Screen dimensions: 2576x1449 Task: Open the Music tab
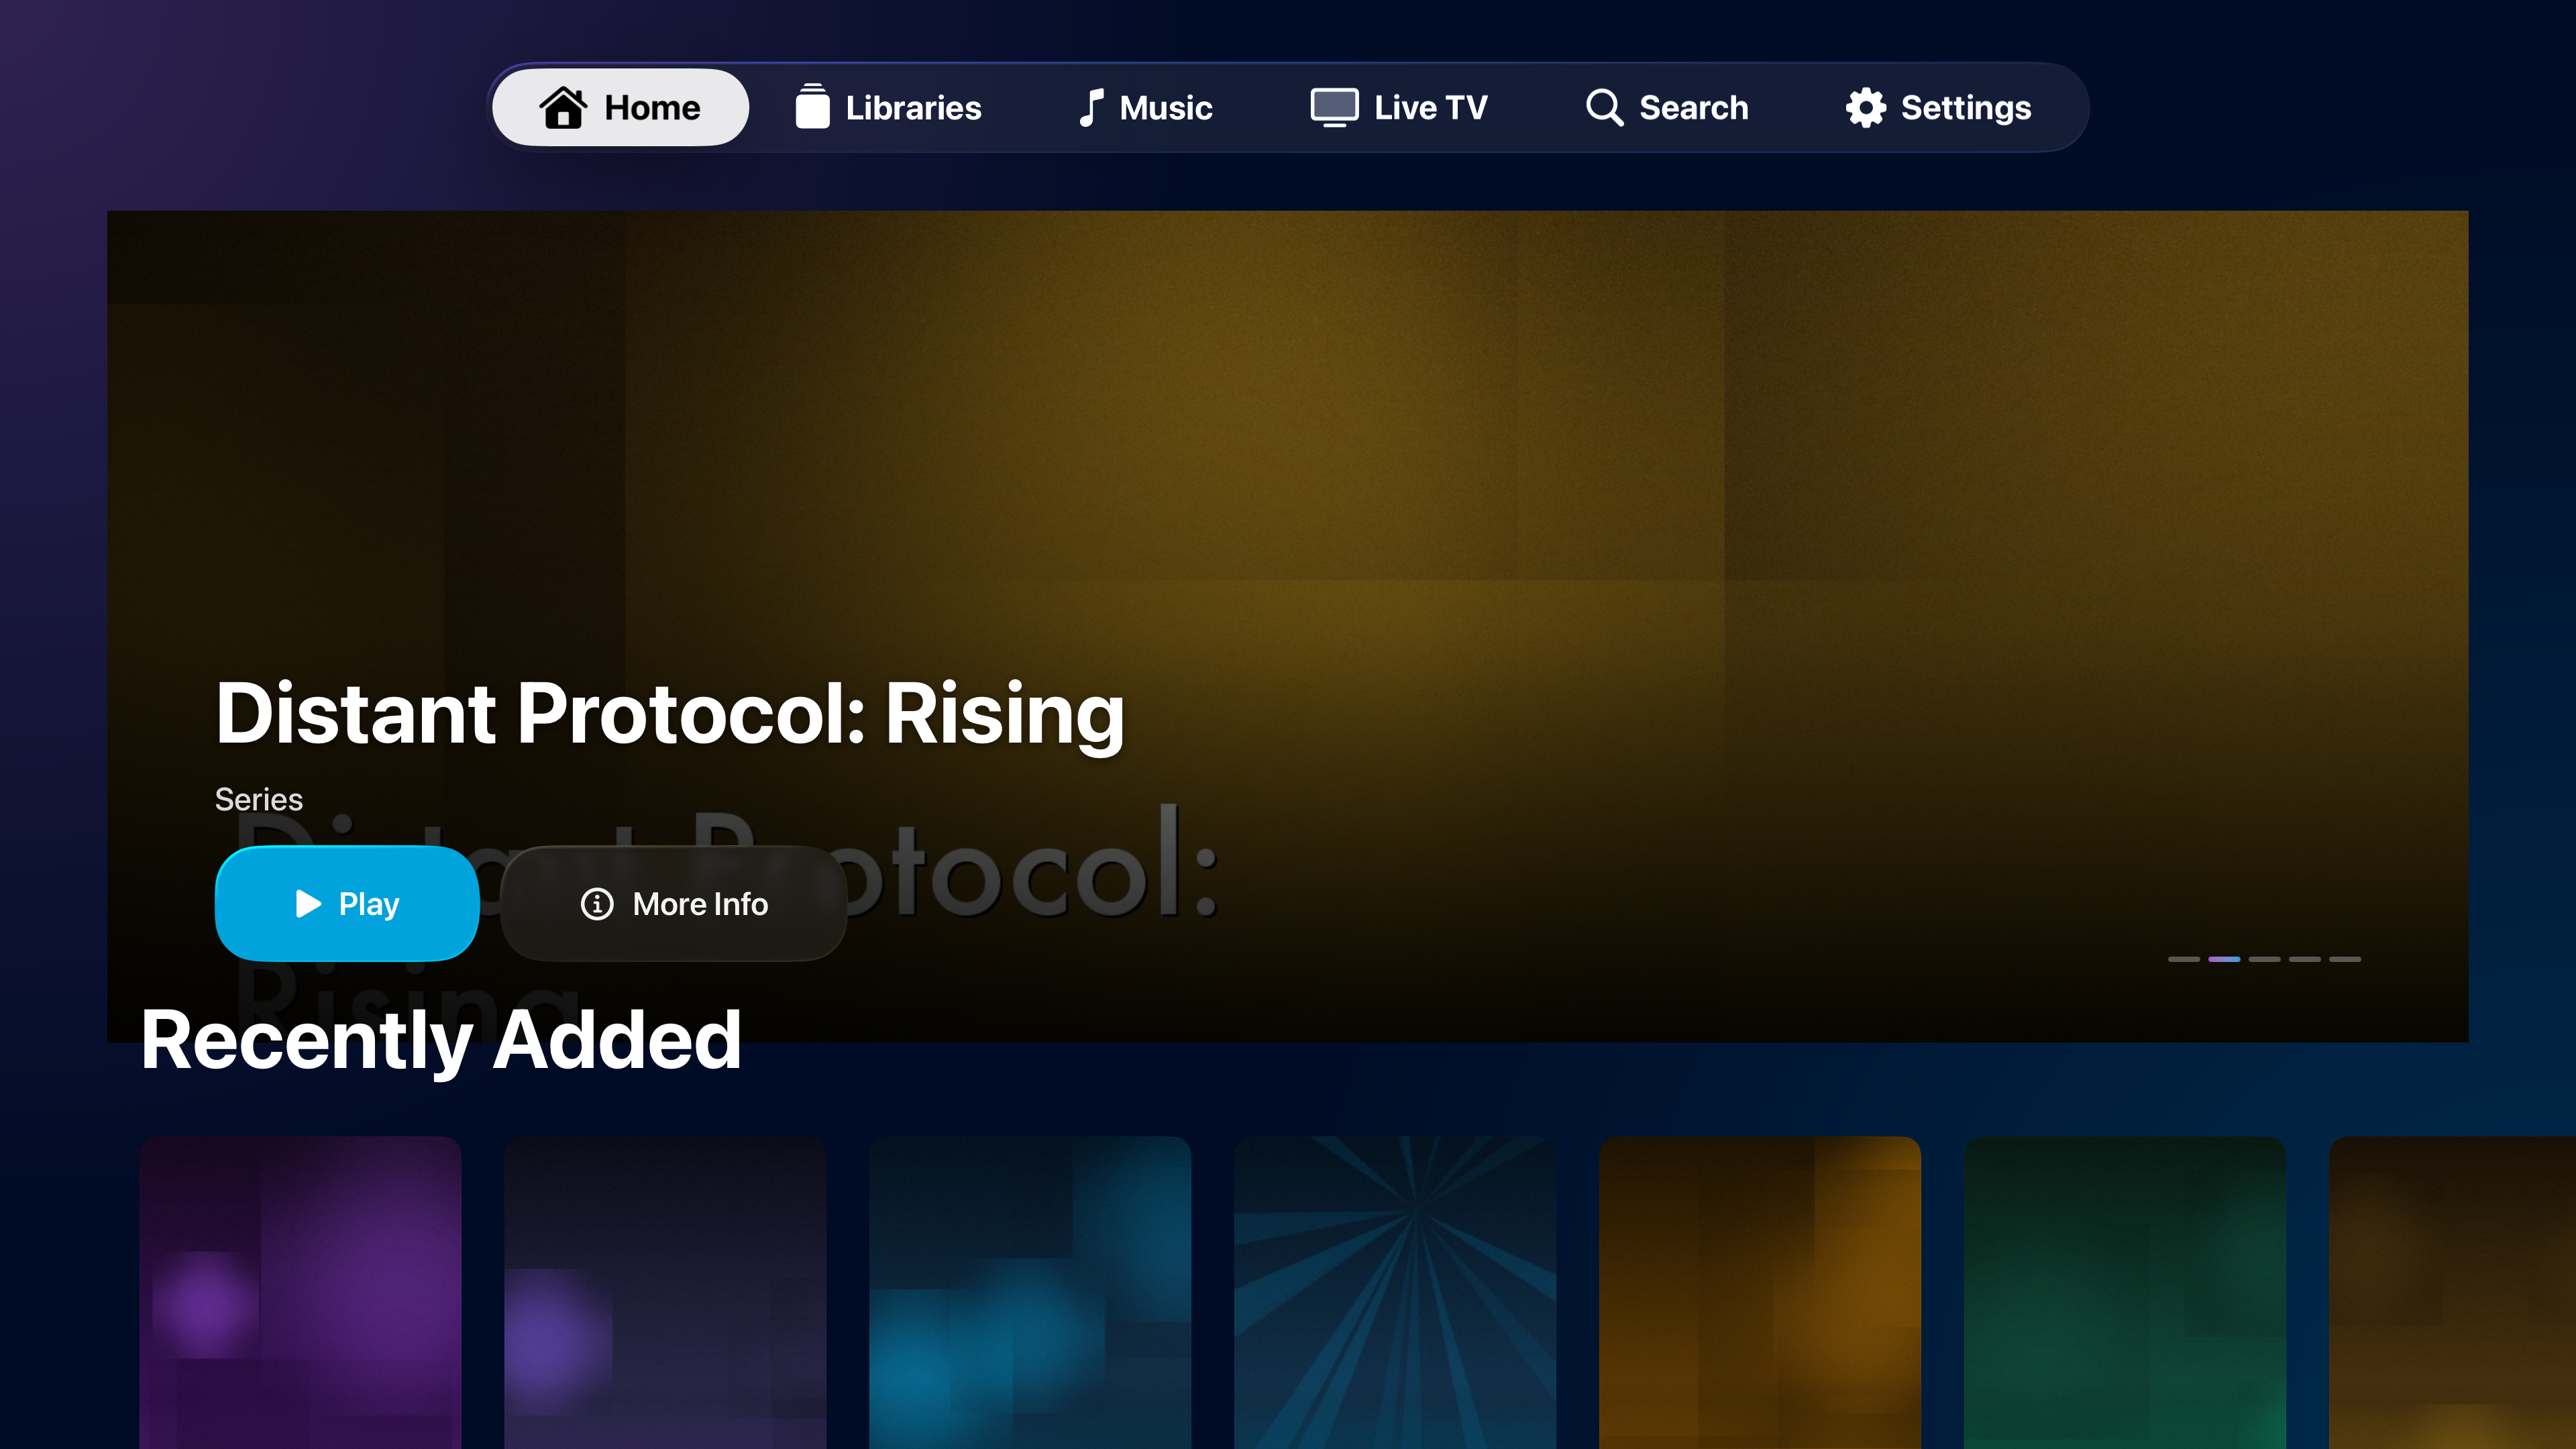pyautogui.click(x=1146, y=107)
